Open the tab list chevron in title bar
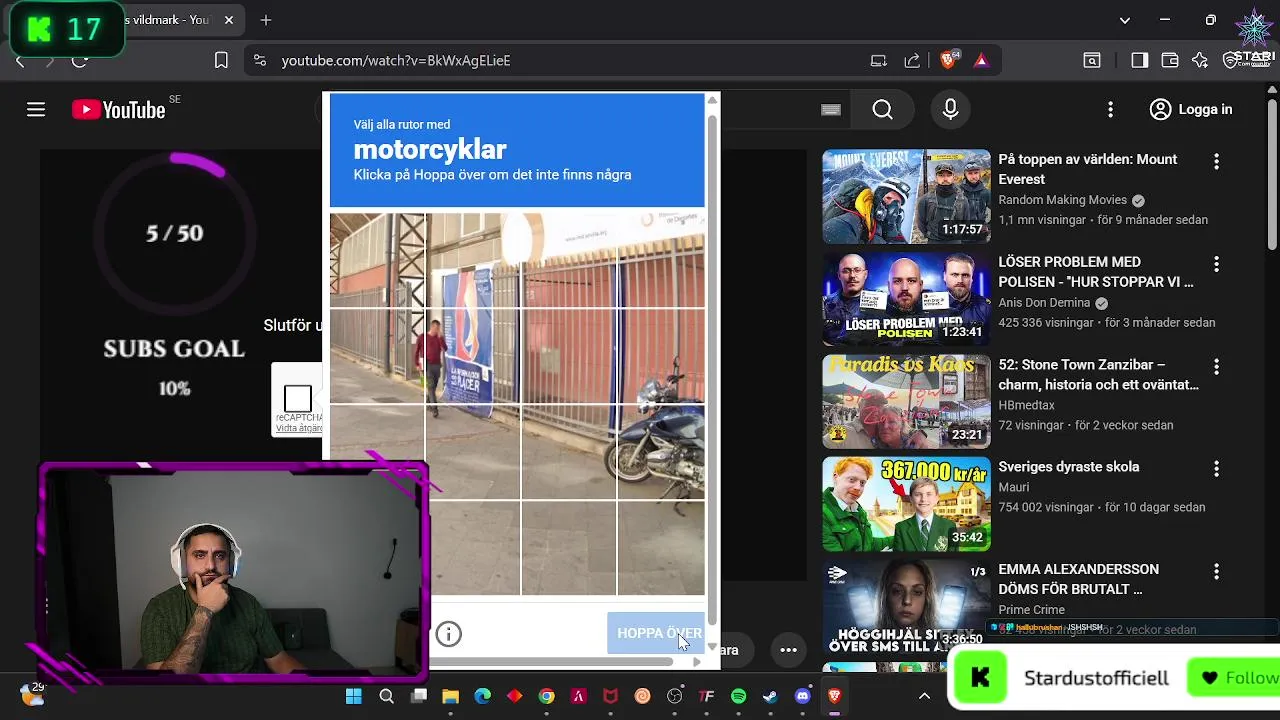Screen dimensions: 1280x720 click(x=1125, y=20)
